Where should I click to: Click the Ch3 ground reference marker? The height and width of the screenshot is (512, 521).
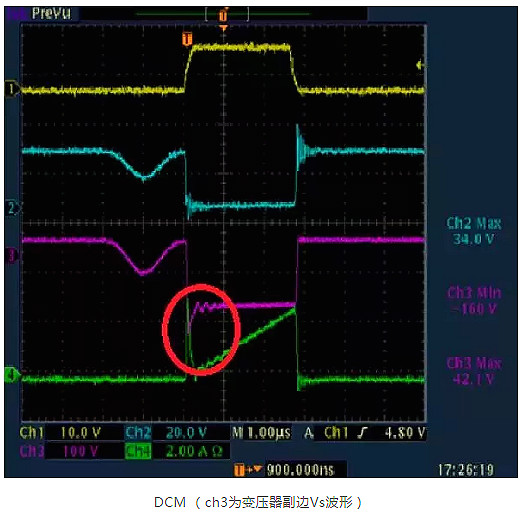coord(11,256)
